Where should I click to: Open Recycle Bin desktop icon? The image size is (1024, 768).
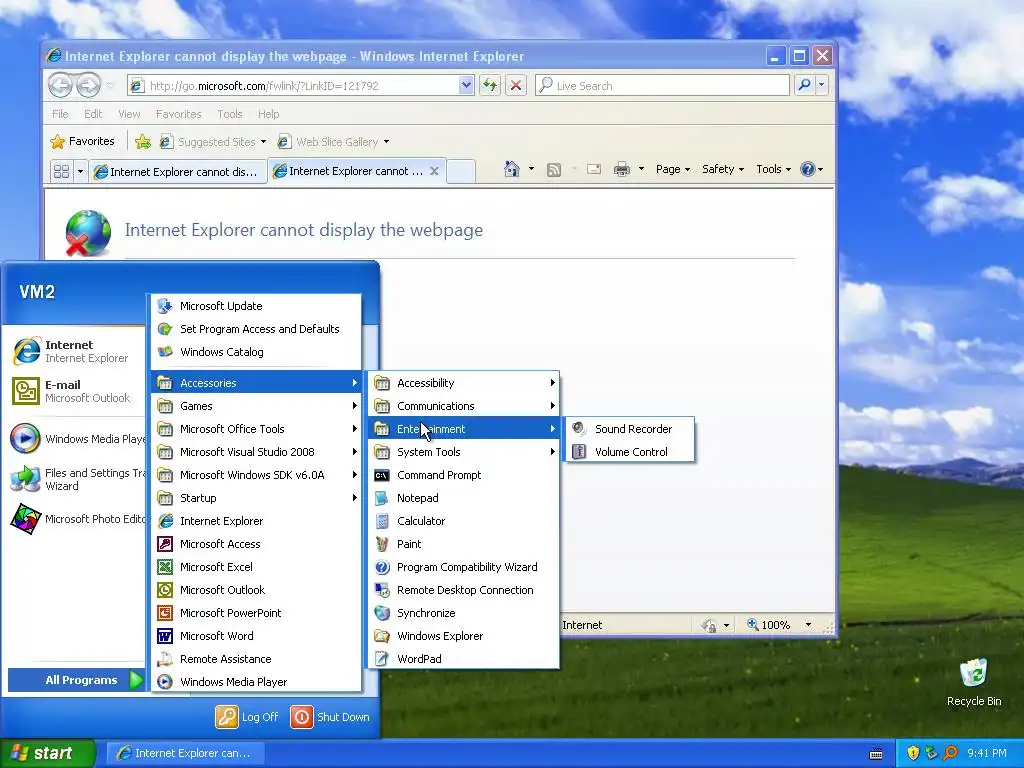pos(974,682)
